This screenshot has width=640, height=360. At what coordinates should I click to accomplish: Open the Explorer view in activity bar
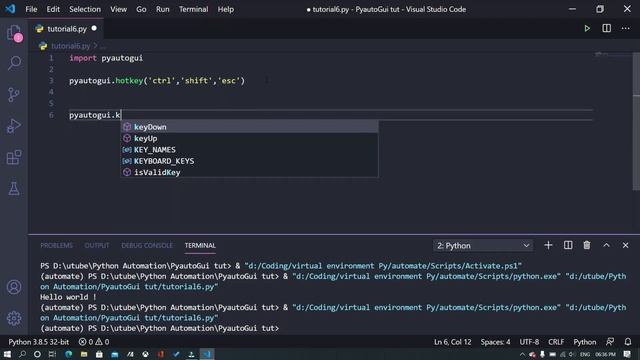[14, 32]
